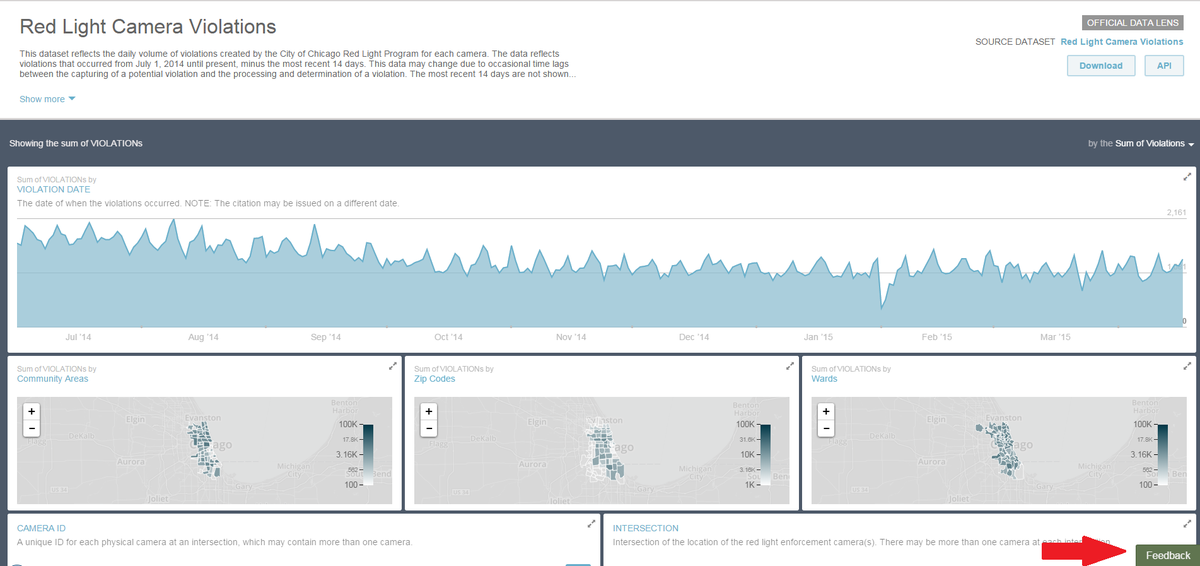Zoom out on Wards map

tap(826, 428)
